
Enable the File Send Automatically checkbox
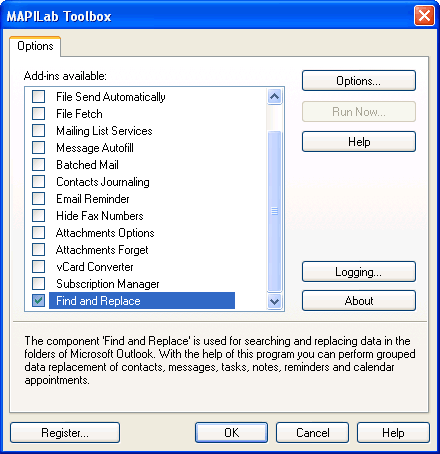pos(38,97)
